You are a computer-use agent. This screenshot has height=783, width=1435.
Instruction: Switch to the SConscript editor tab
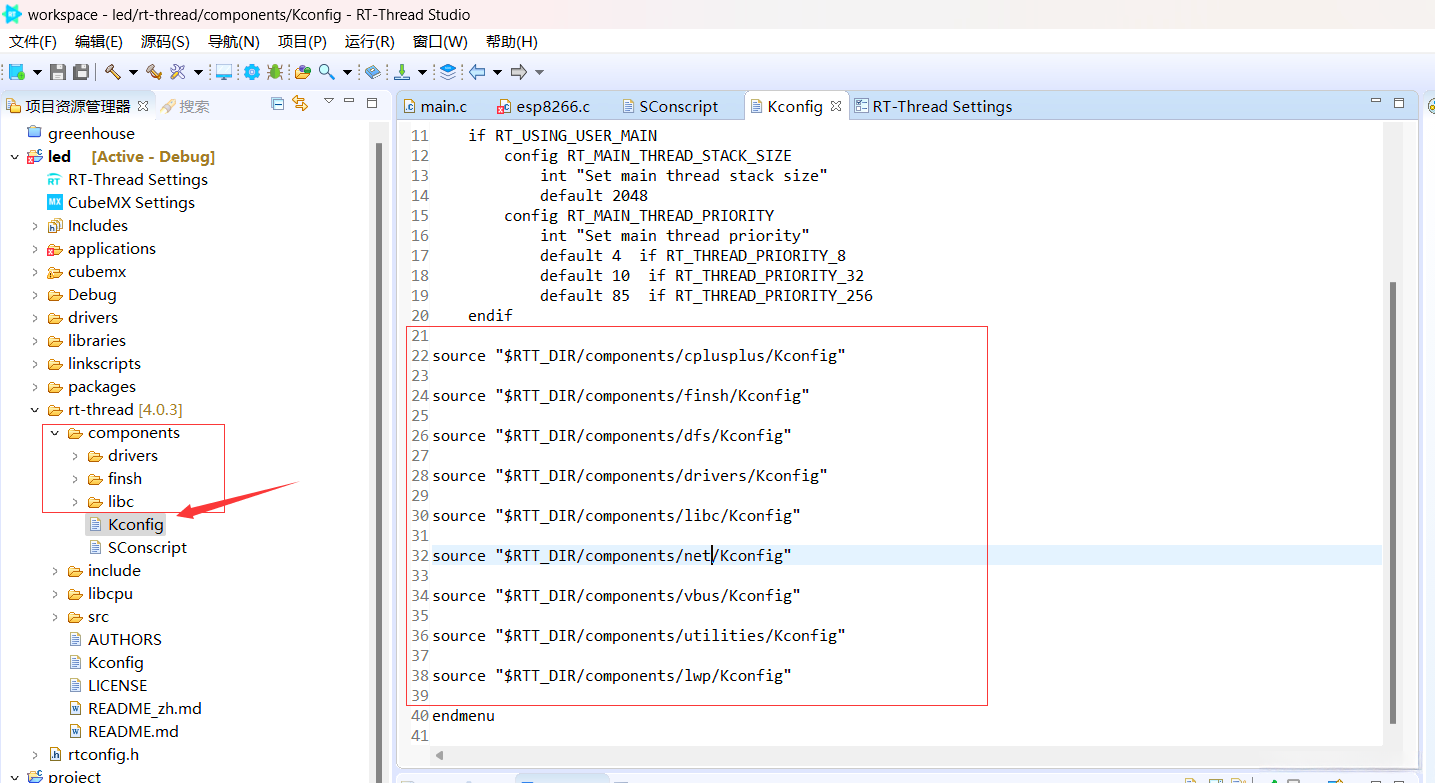(x=670, y=106)
